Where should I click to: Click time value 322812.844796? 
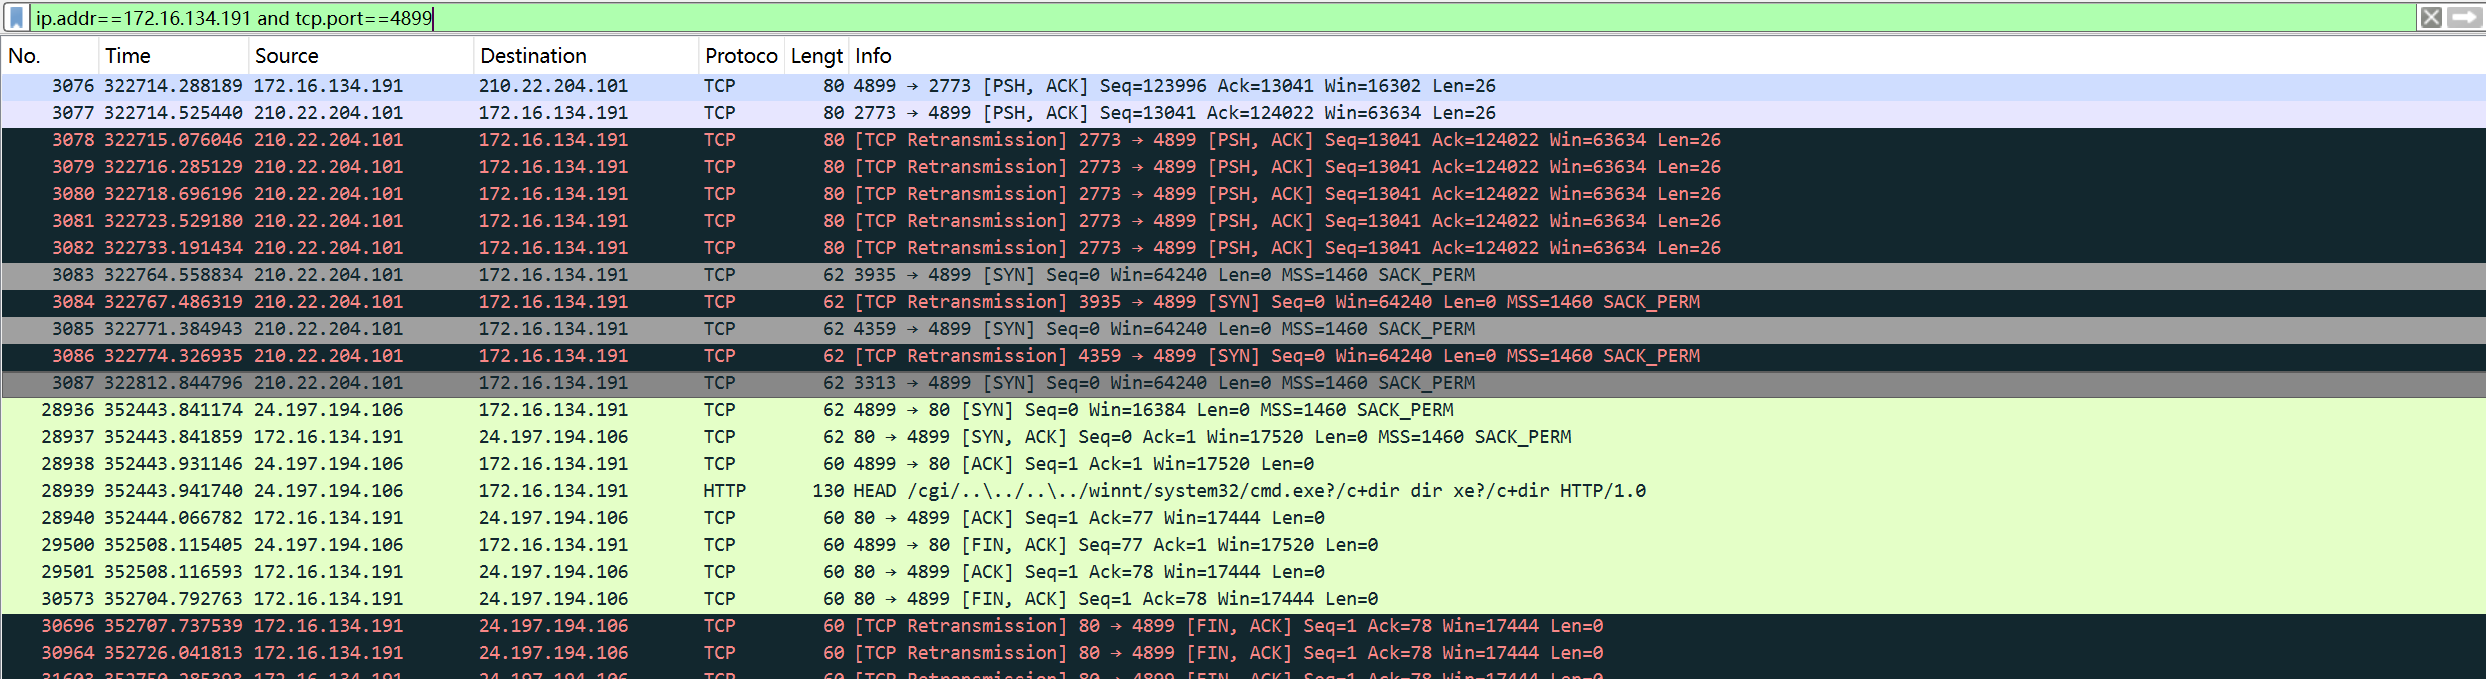(x=173, y=383)
